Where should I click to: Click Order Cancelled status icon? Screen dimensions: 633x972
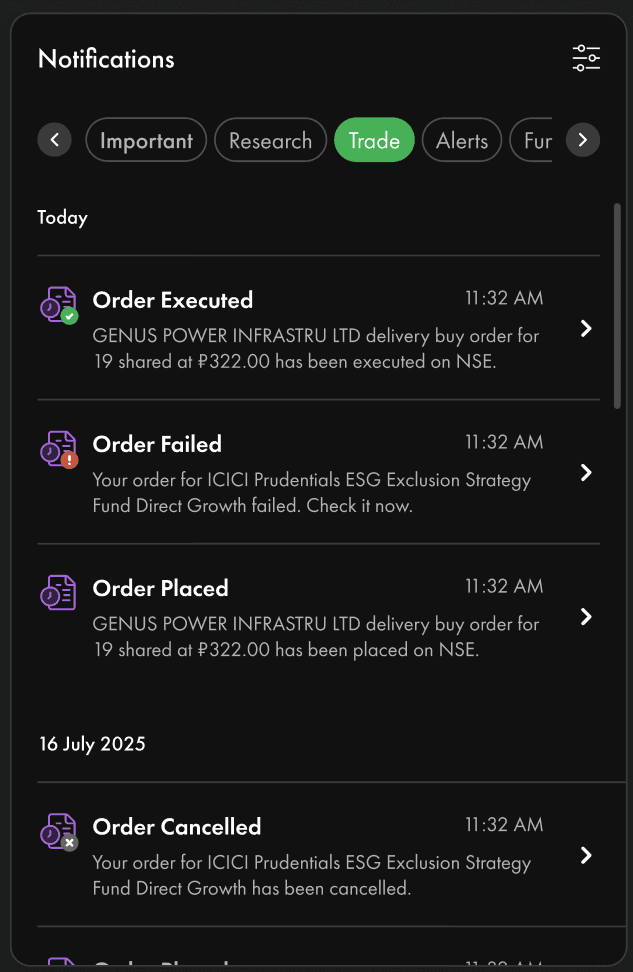click(x=58, y=832)
